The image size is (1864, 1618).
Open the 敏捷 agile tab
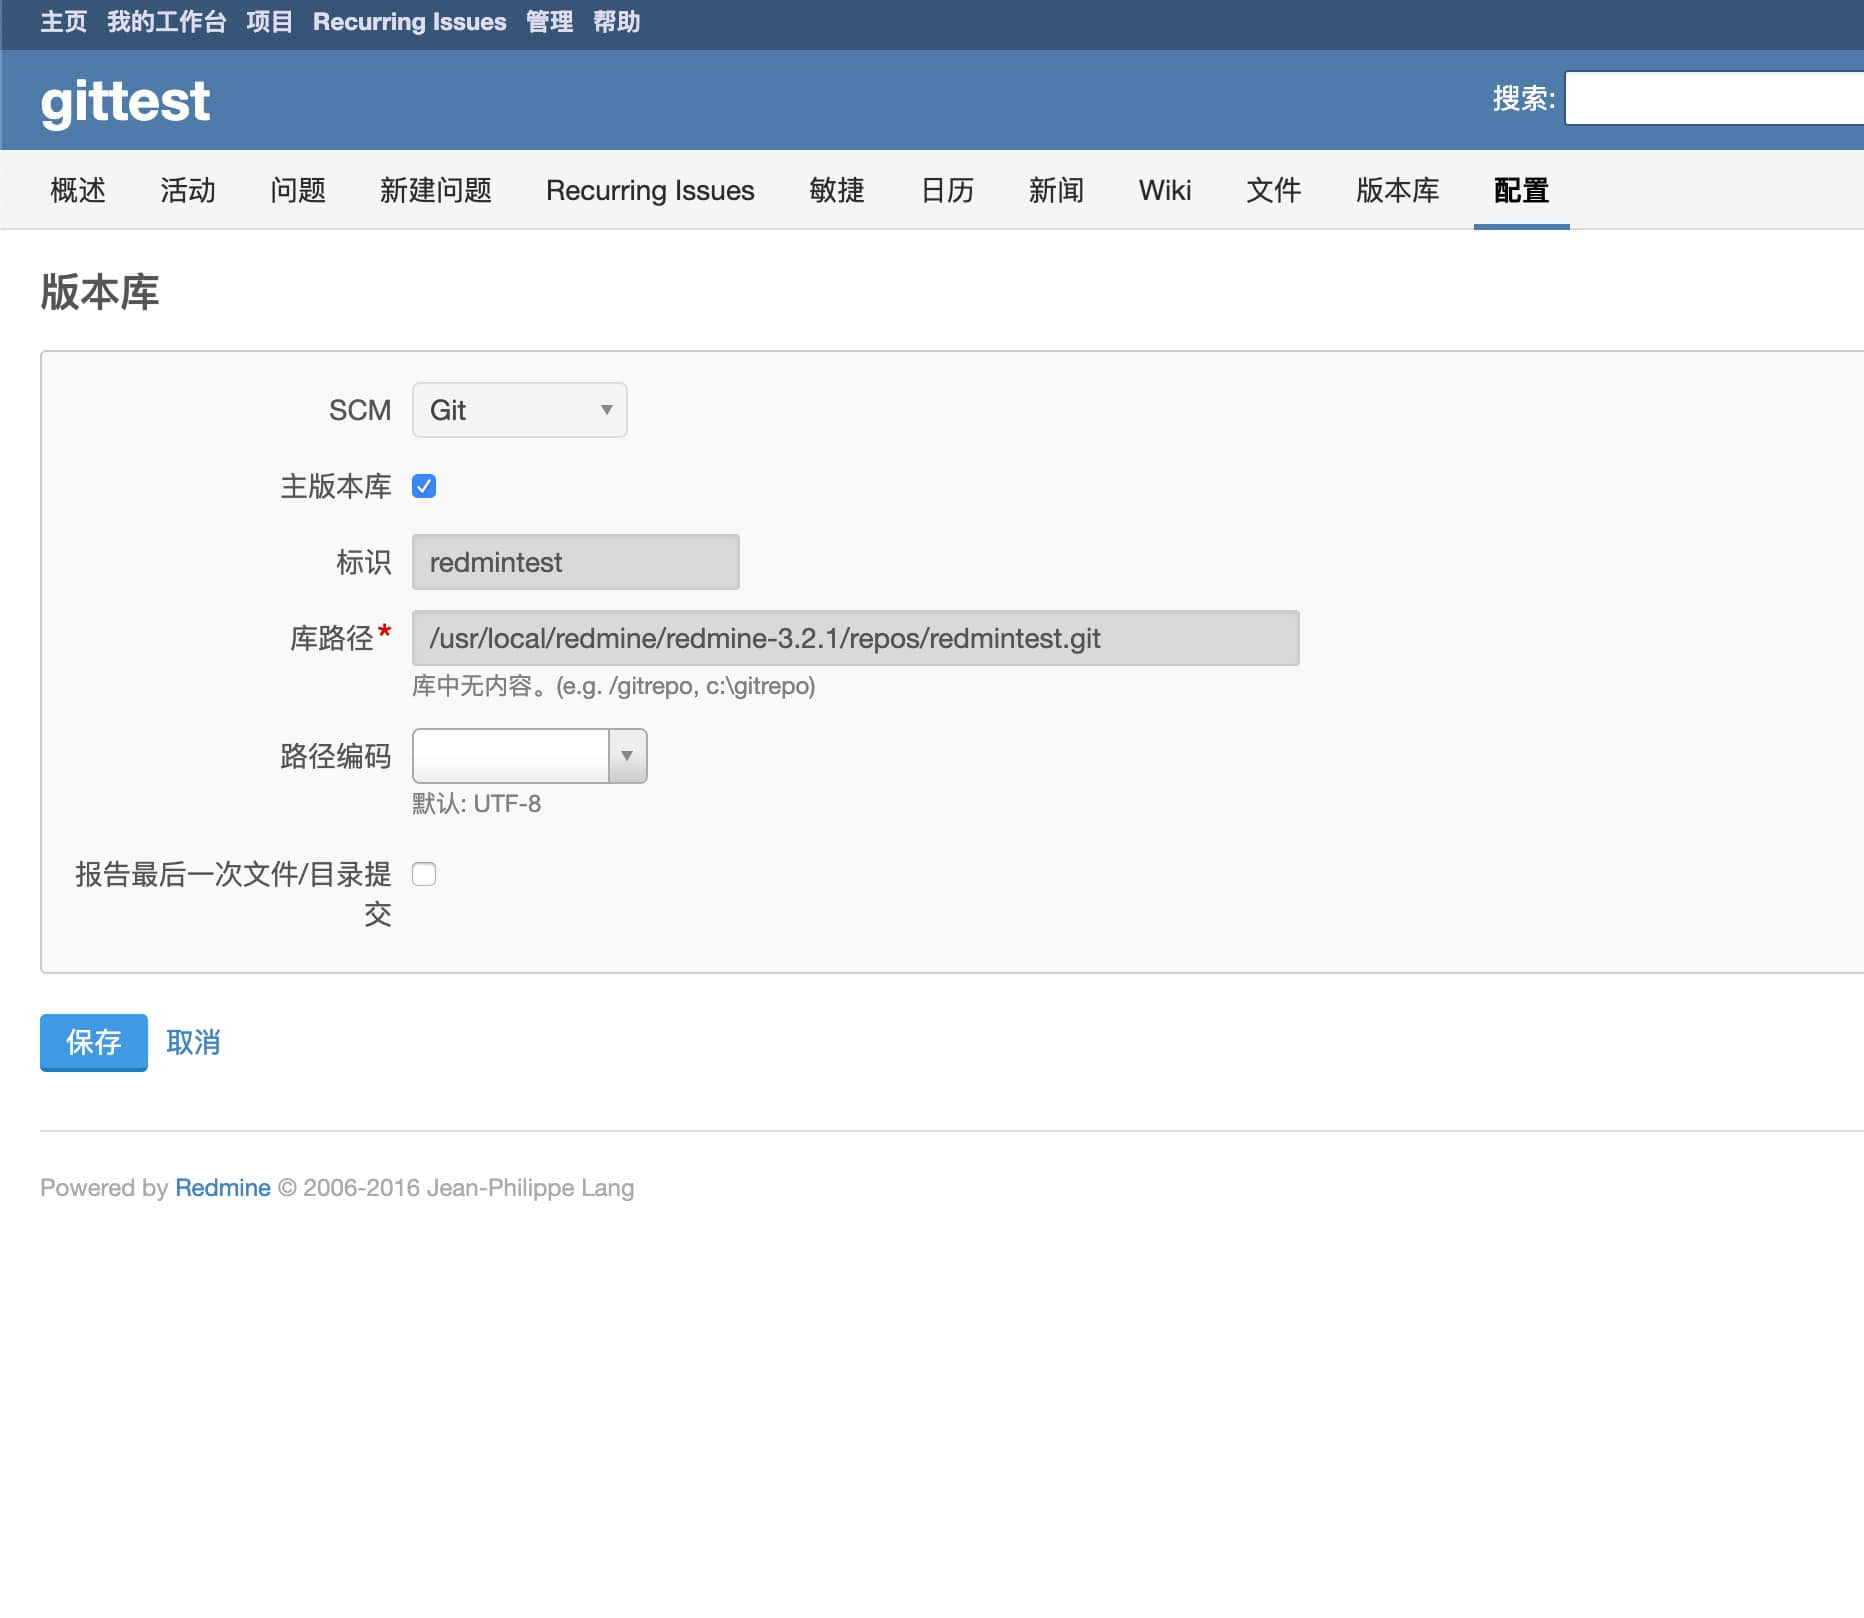836,190
